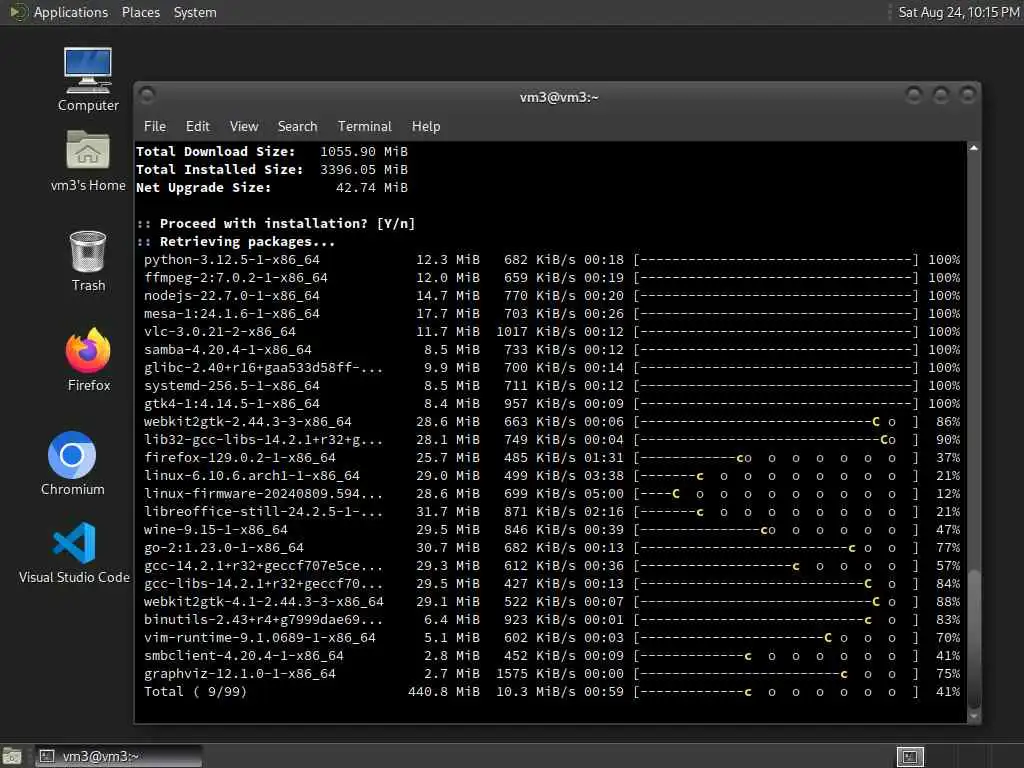This screenshot has height=768, width=1024.
Task: Open the terminal Search menu
Action: (297, 126)
